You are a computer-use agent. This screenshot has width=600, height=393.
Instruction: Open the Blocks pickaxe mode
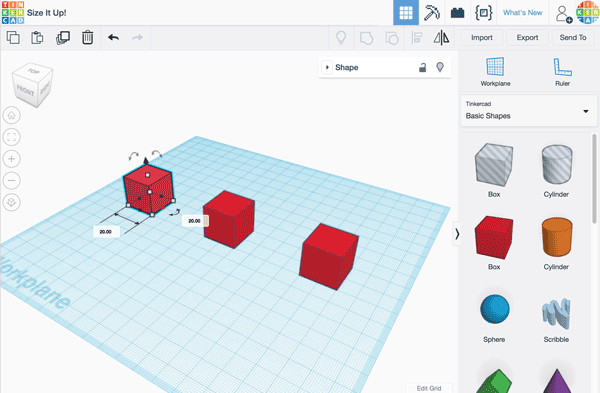coord(432,13)
